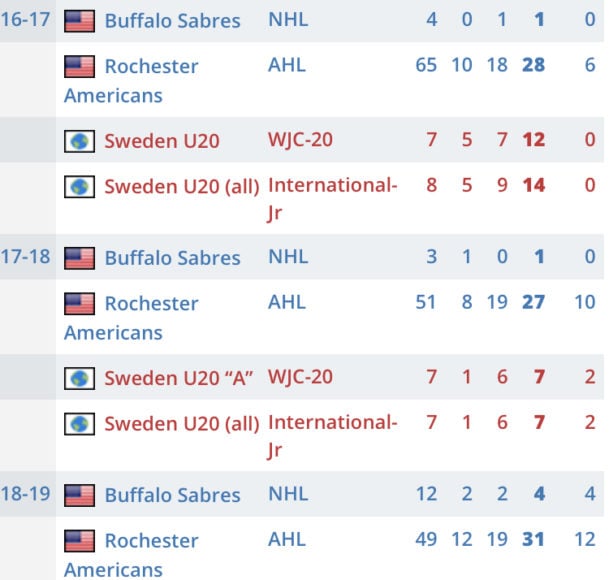Click the globe icon next to Sweden U20 WJC-20 12-point row
Image resolution: width=609 pixels, height=580 pixels.
pos(79,140)
